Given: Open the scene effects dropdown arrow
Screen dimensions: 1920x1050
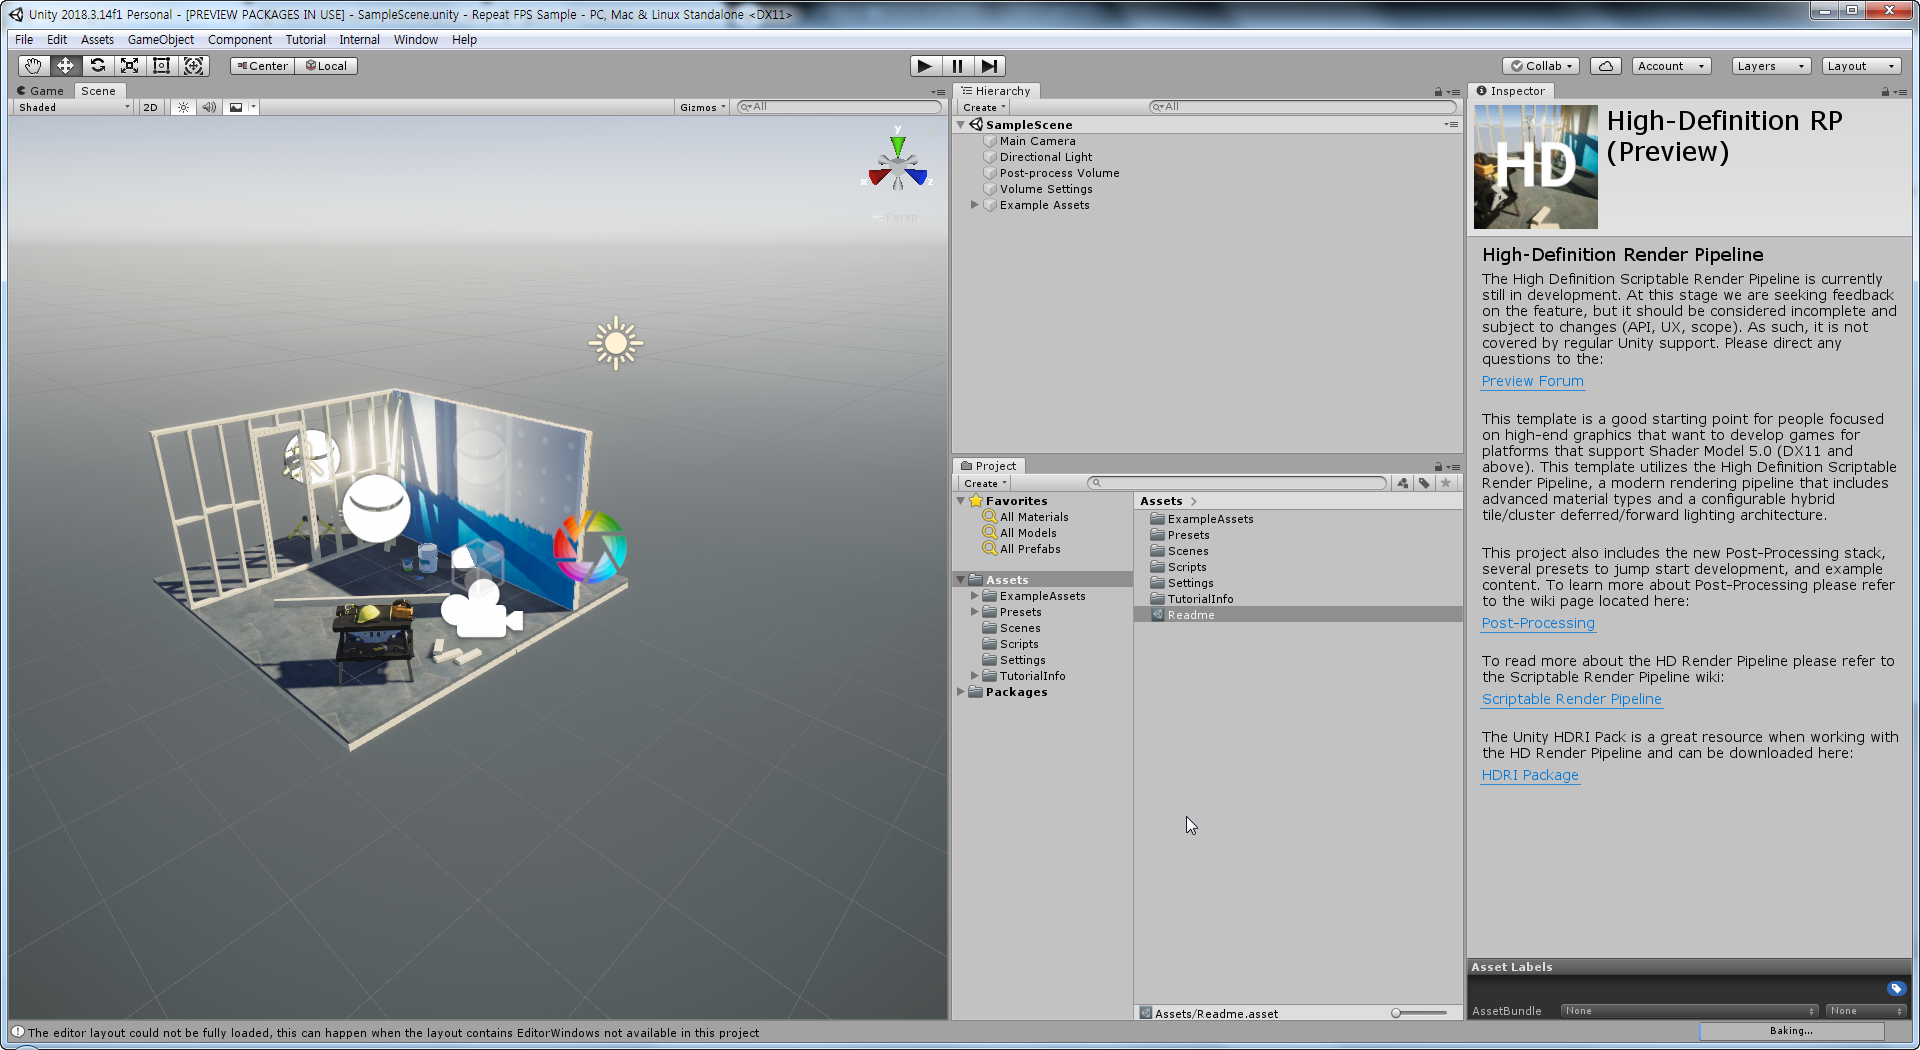Looking at the screenshot, I should coord(253,107).
